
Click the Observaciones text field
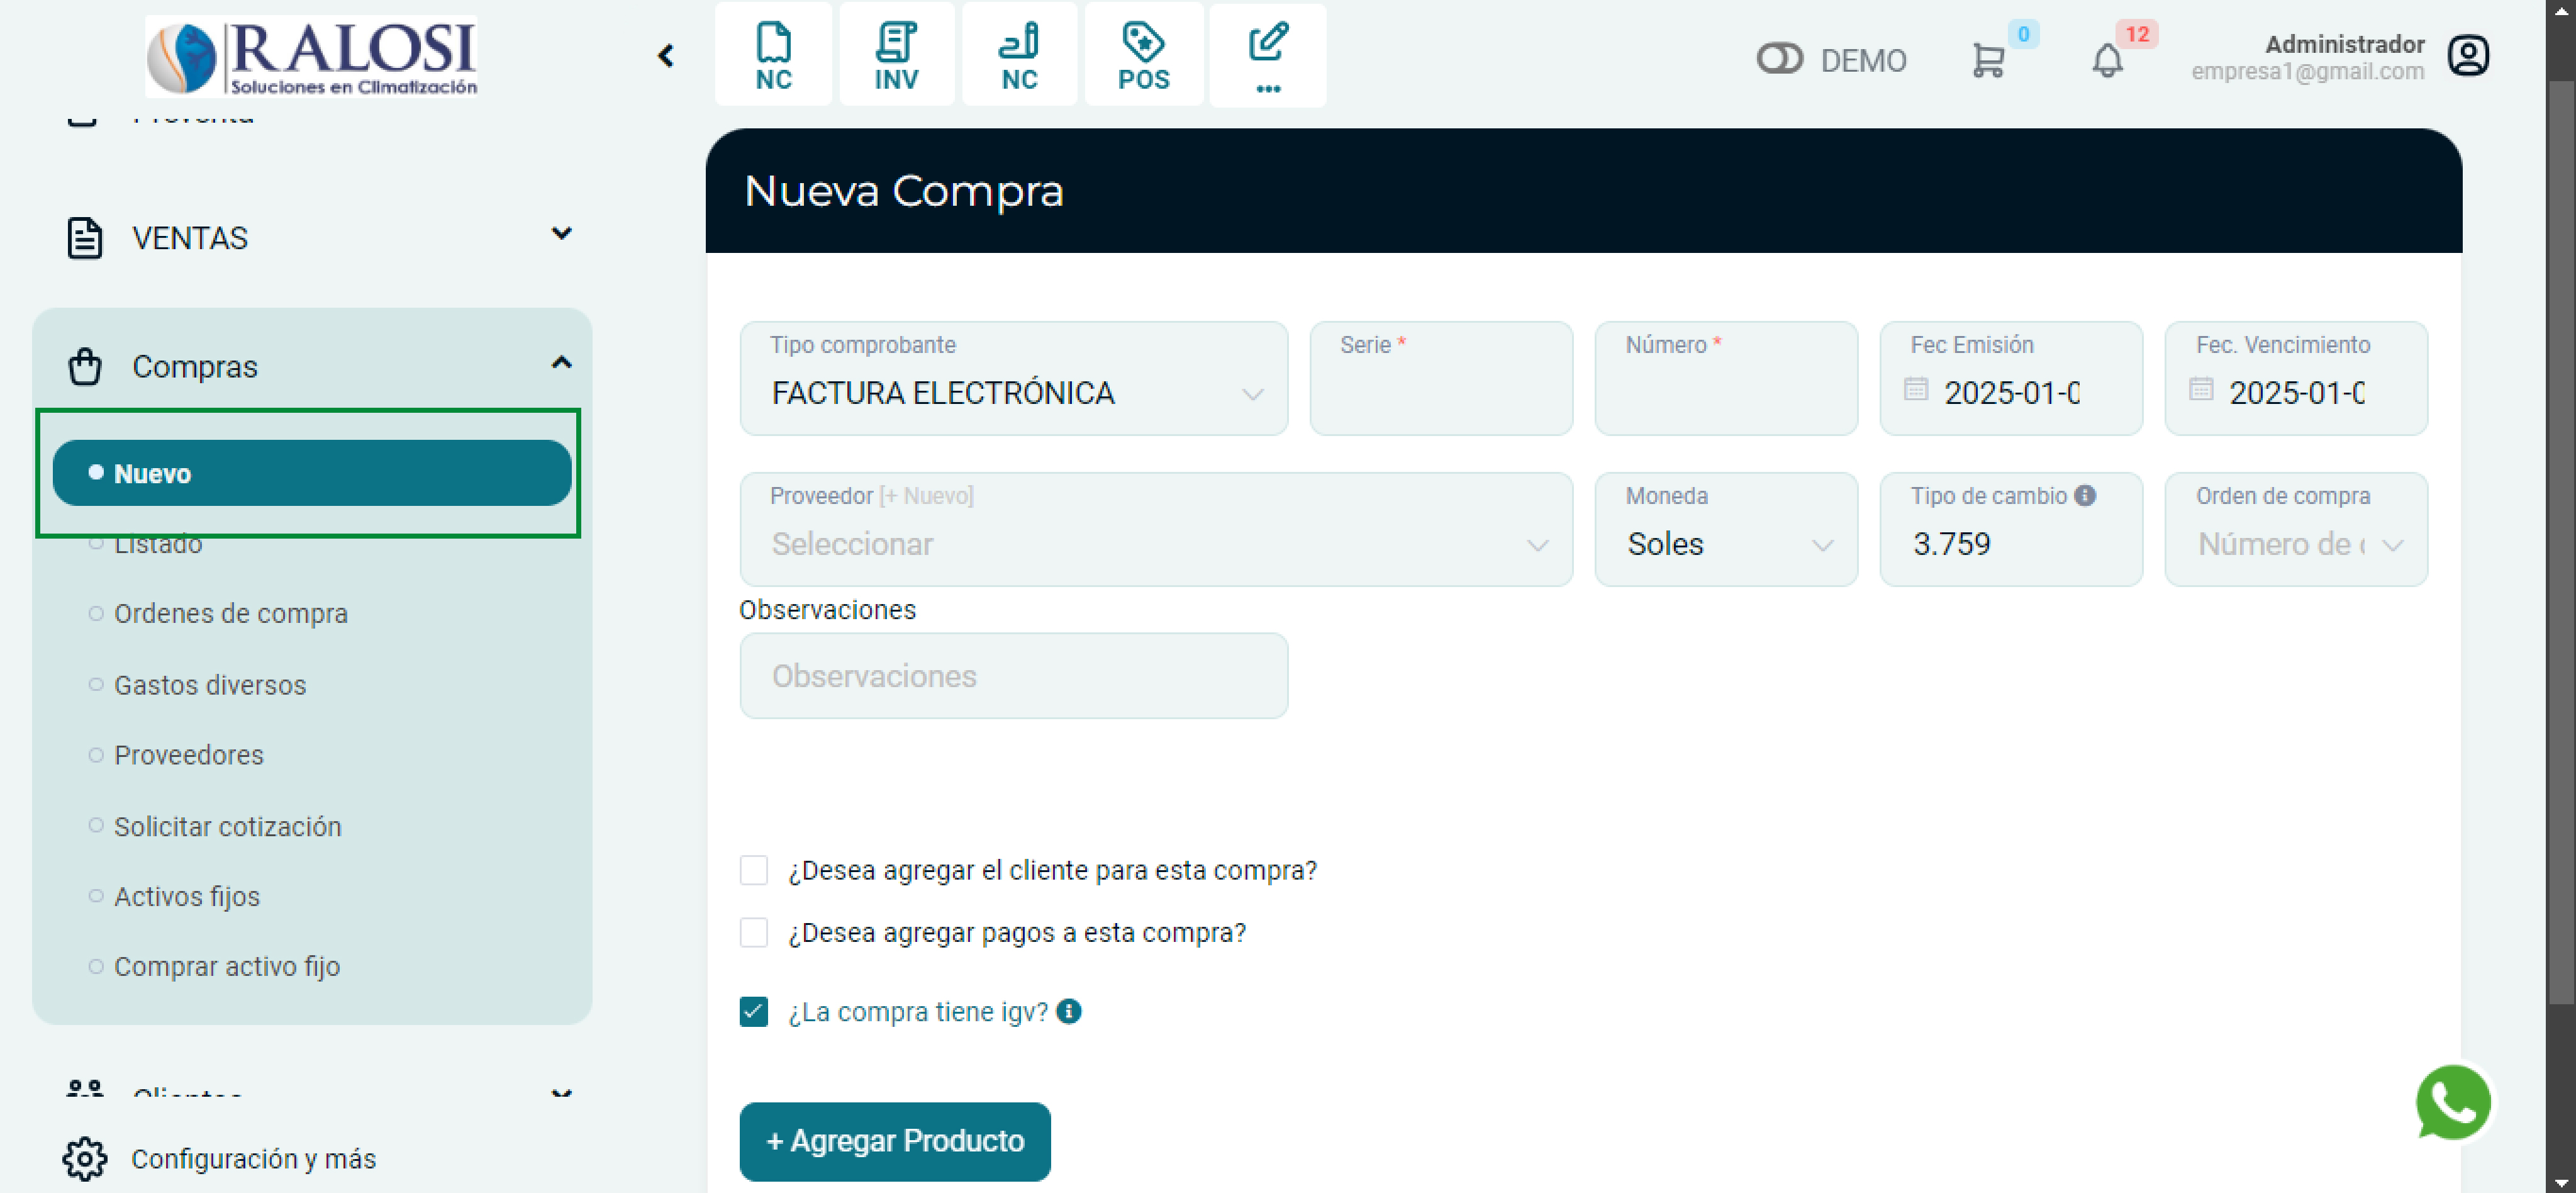coord(1013,676)
